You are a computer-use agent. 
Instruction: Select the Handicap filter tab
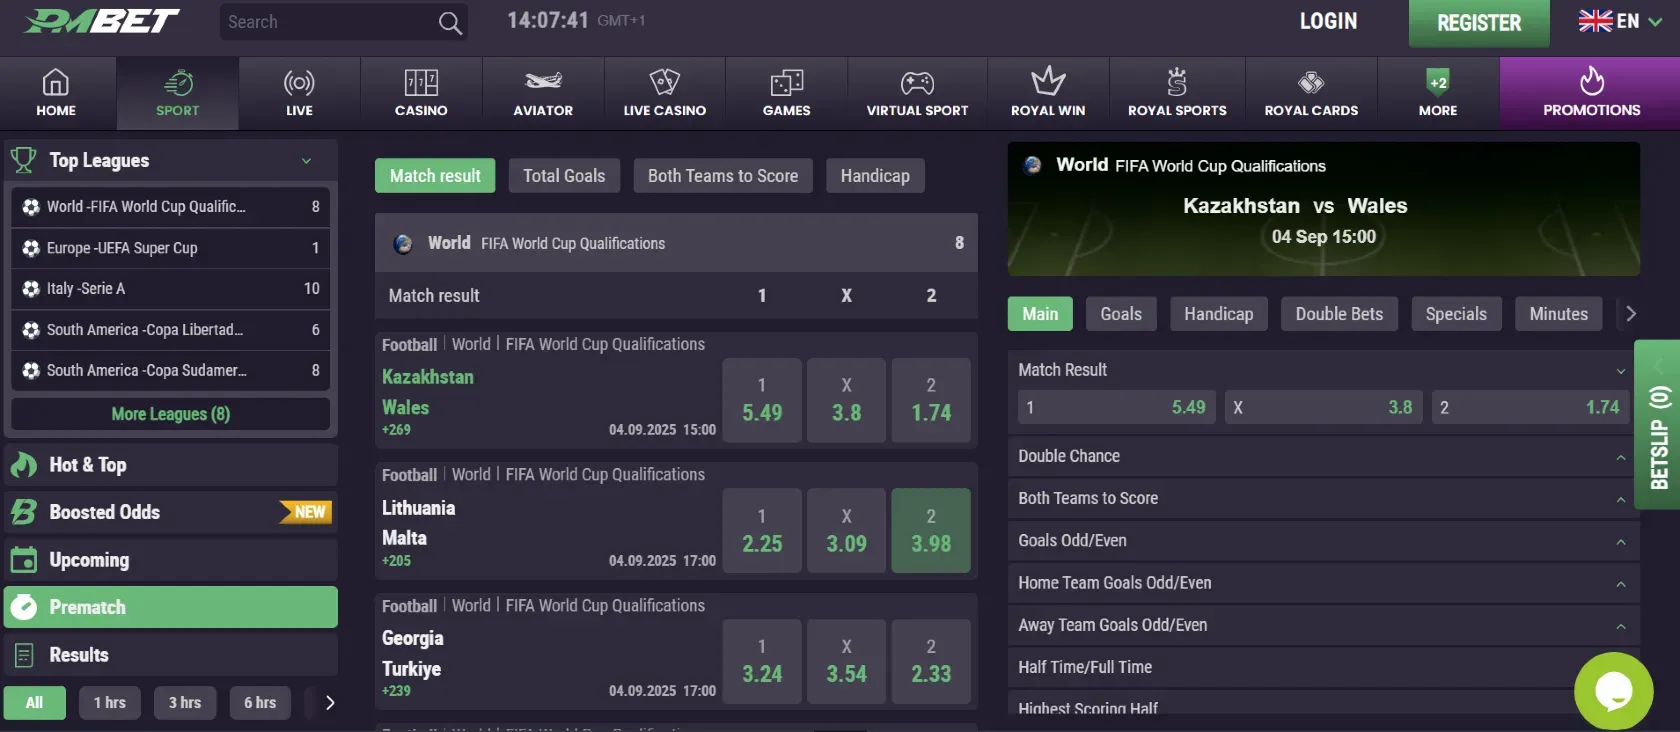[x=875, y=176]
